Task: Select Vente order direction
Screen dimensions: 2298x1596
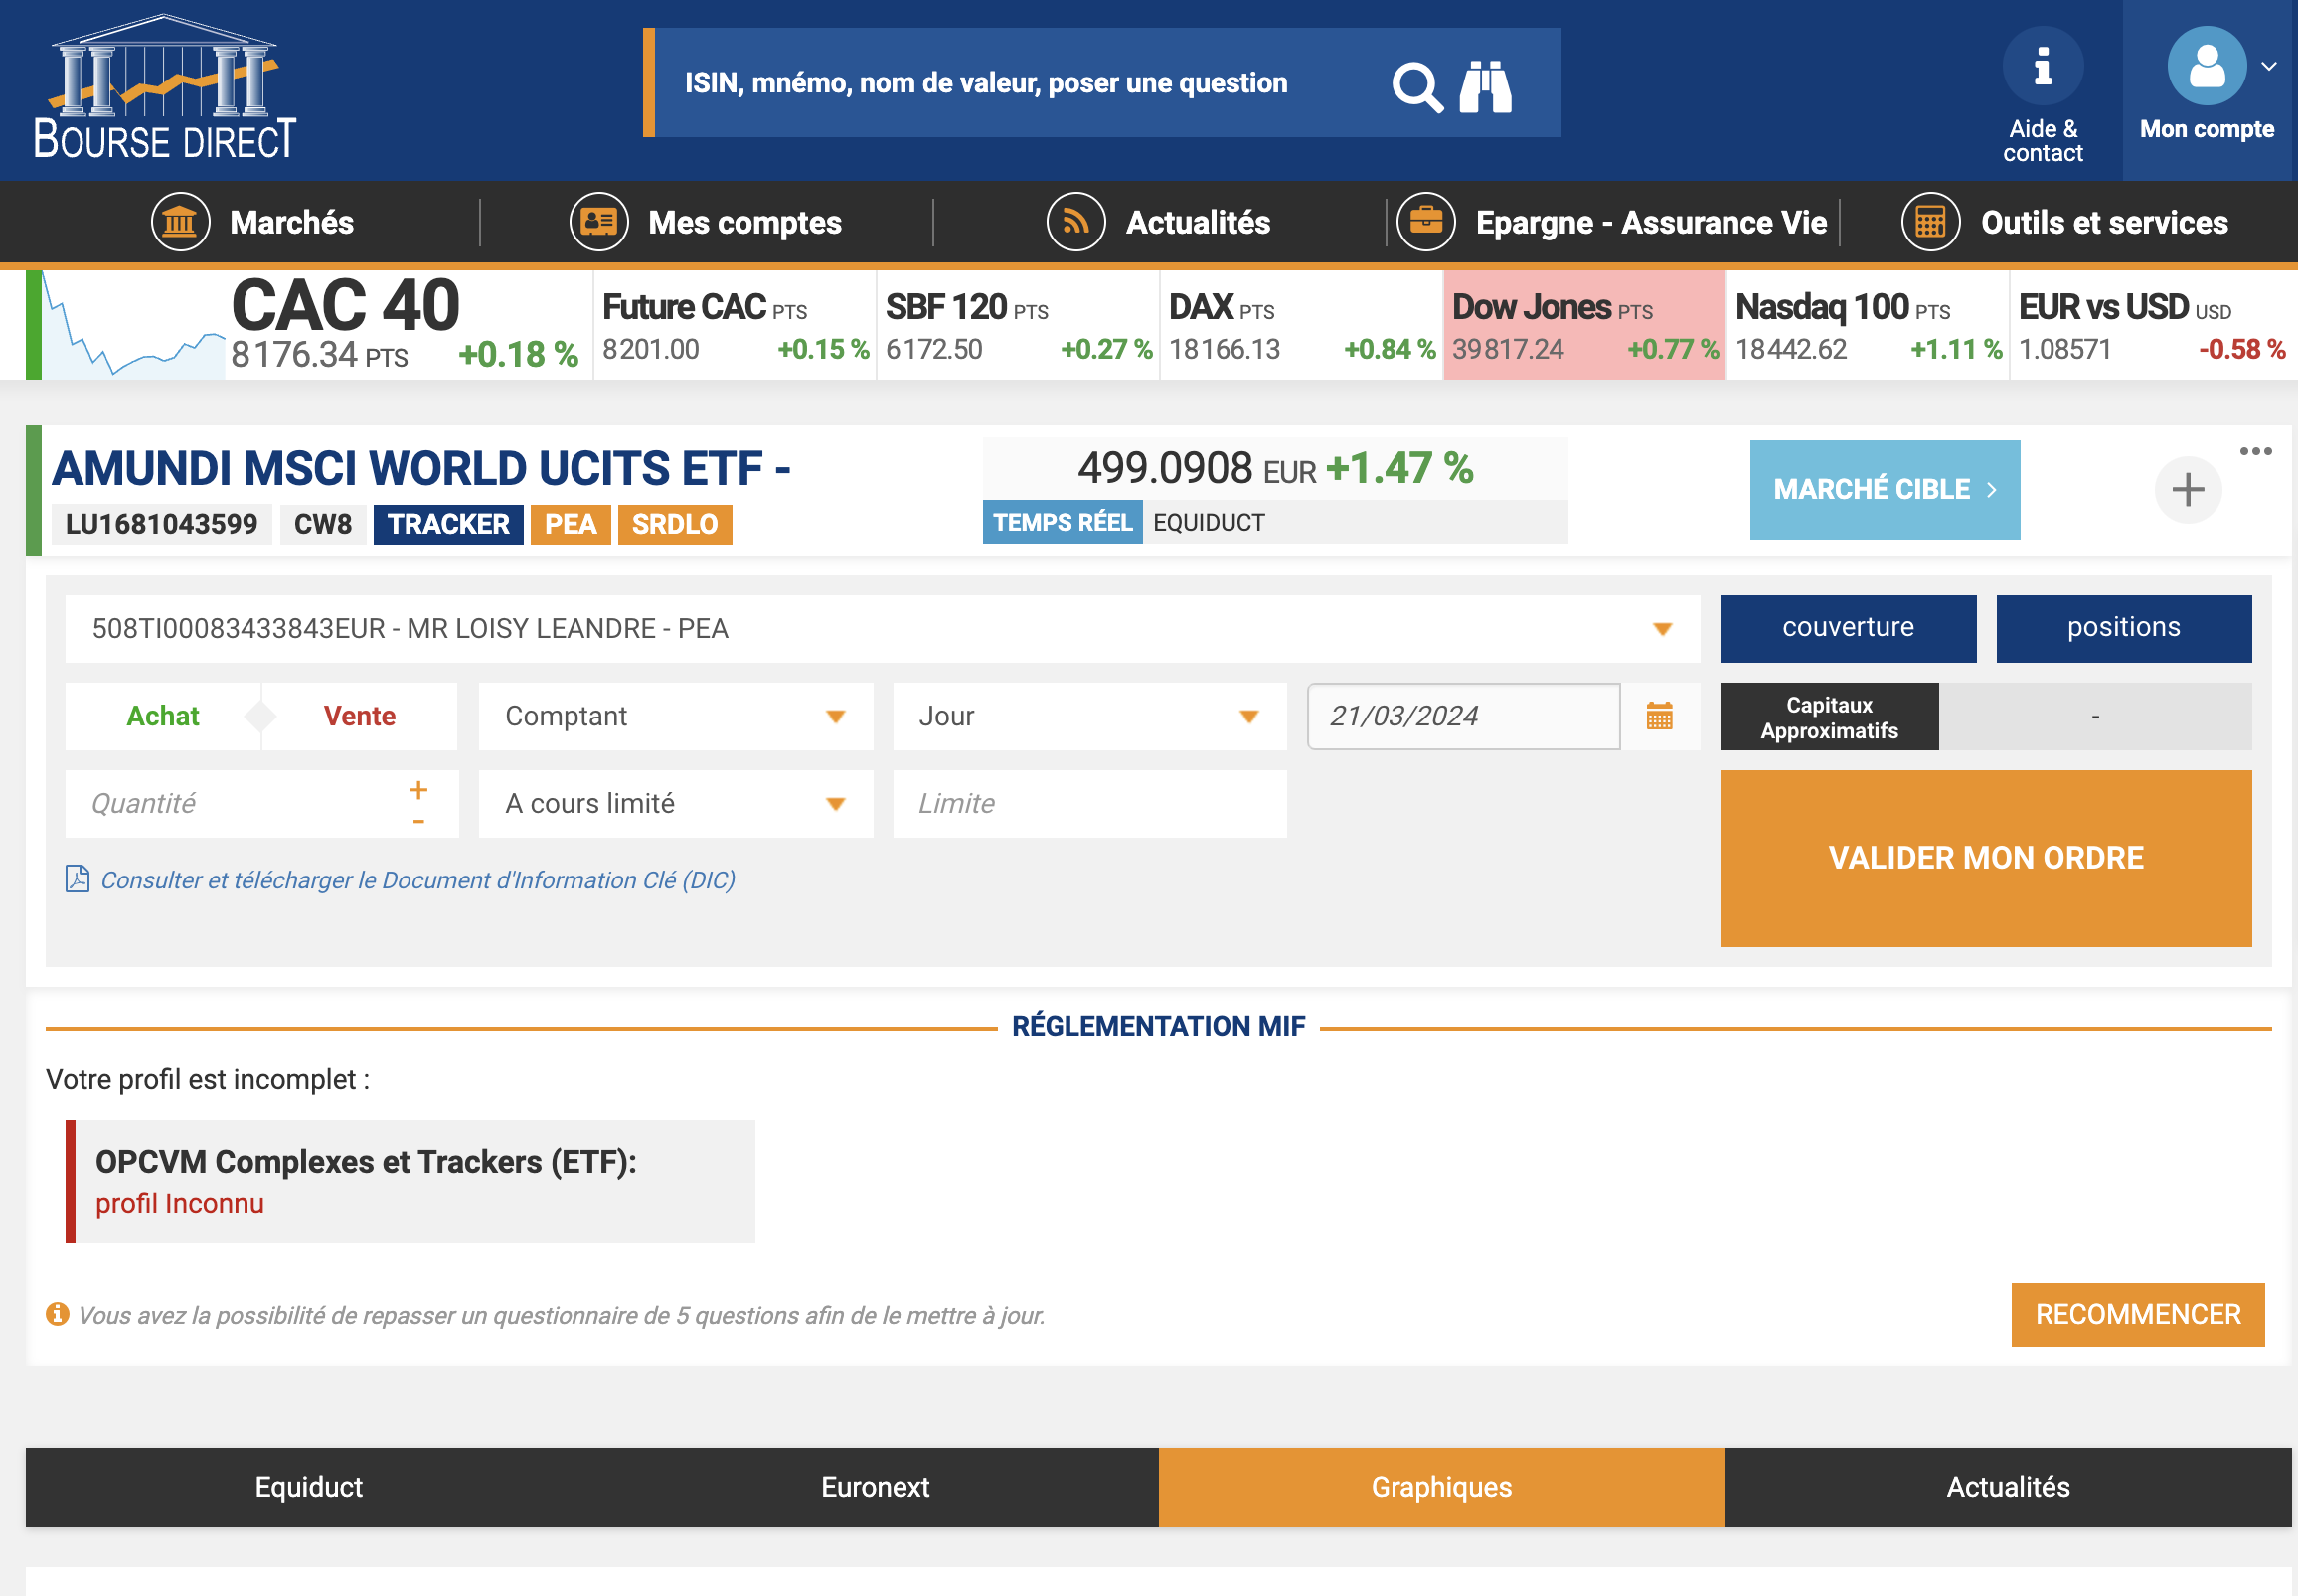Action: [x=359, y=716]
